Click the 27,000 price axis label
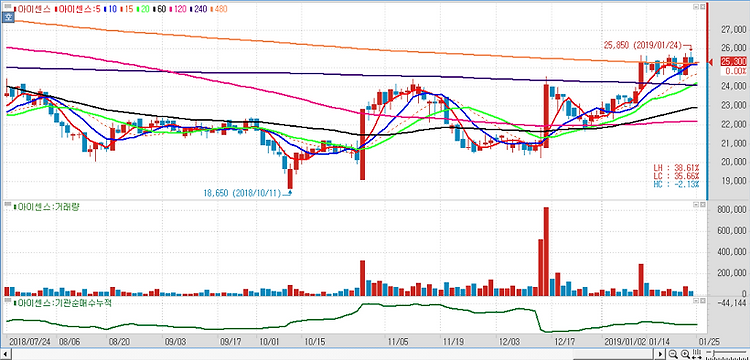This screenshot has height=360, width=750. (733, 30)
